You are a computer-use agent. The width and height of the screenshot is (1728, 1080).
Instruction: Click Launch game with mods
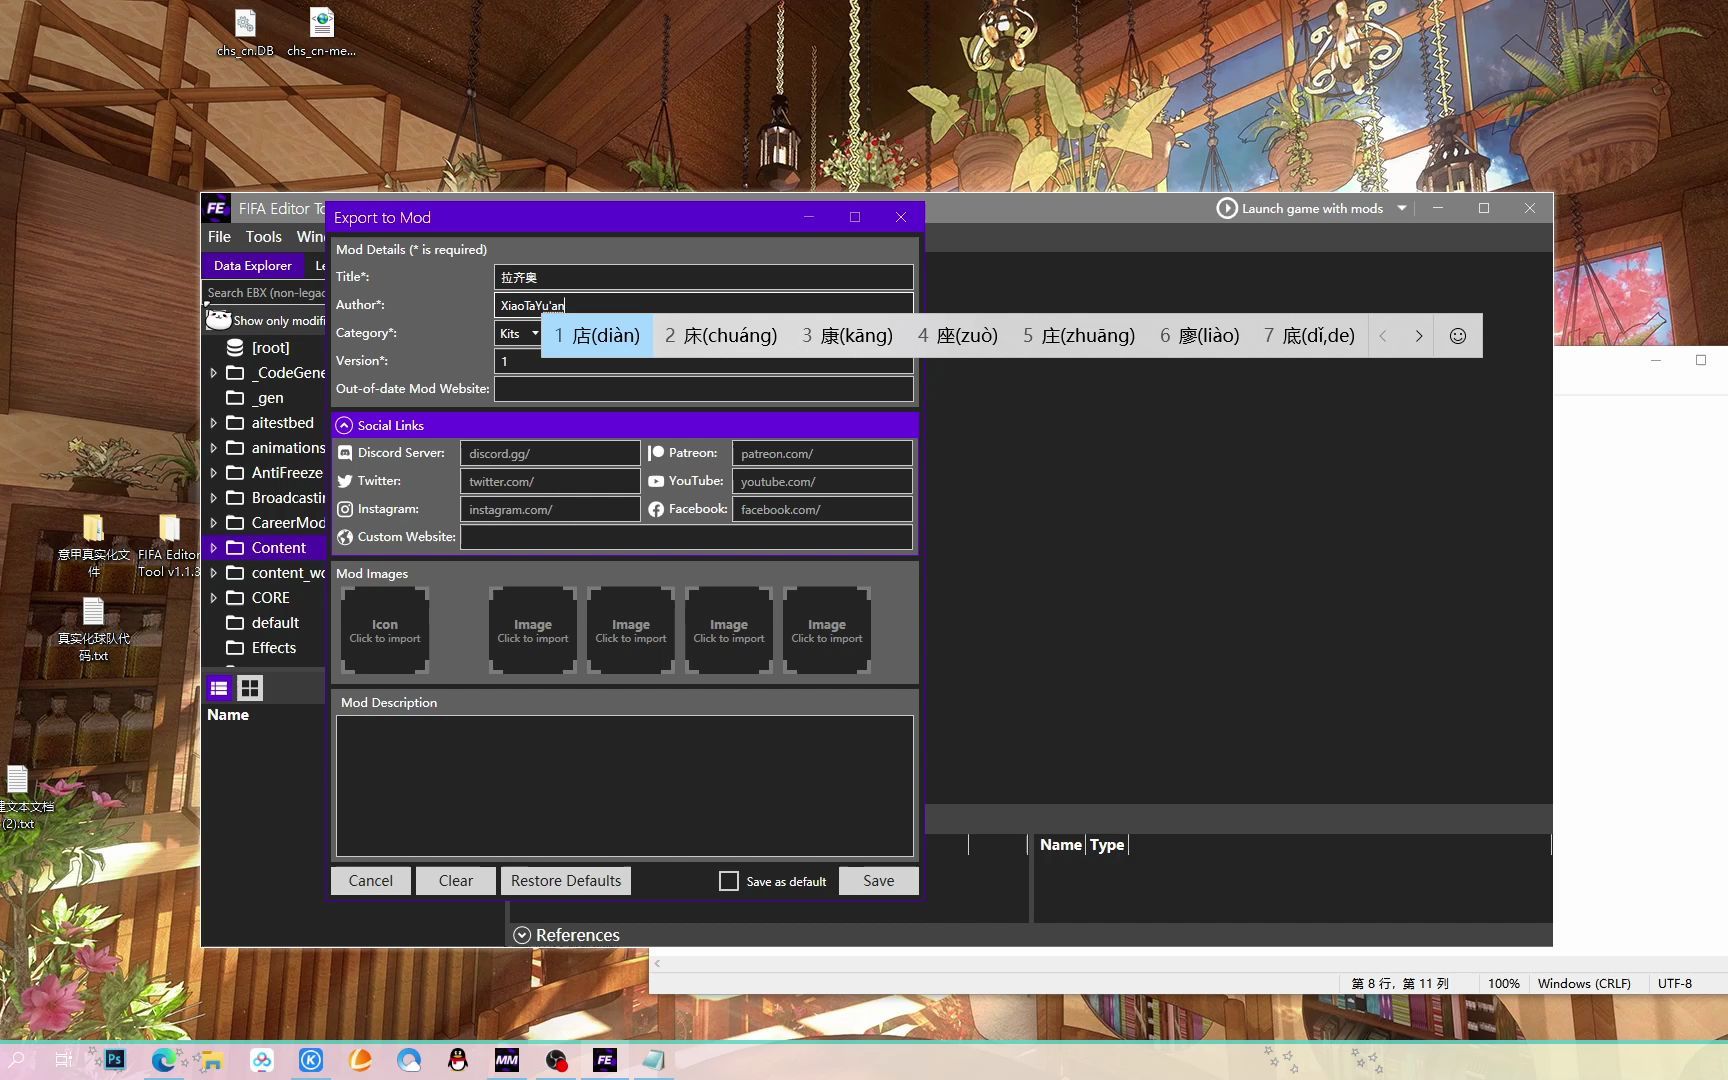[x=1311, y=208]
